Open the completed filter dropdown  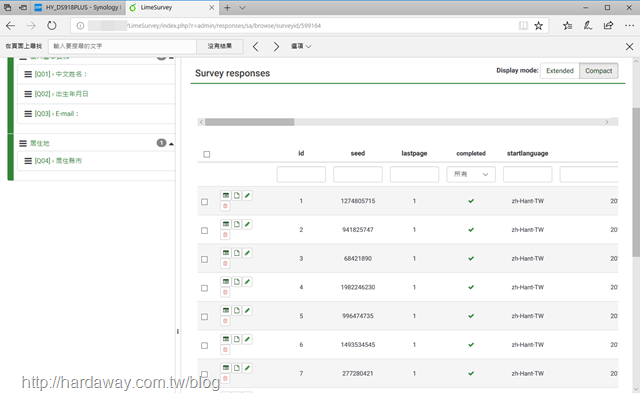coord(471,174)
